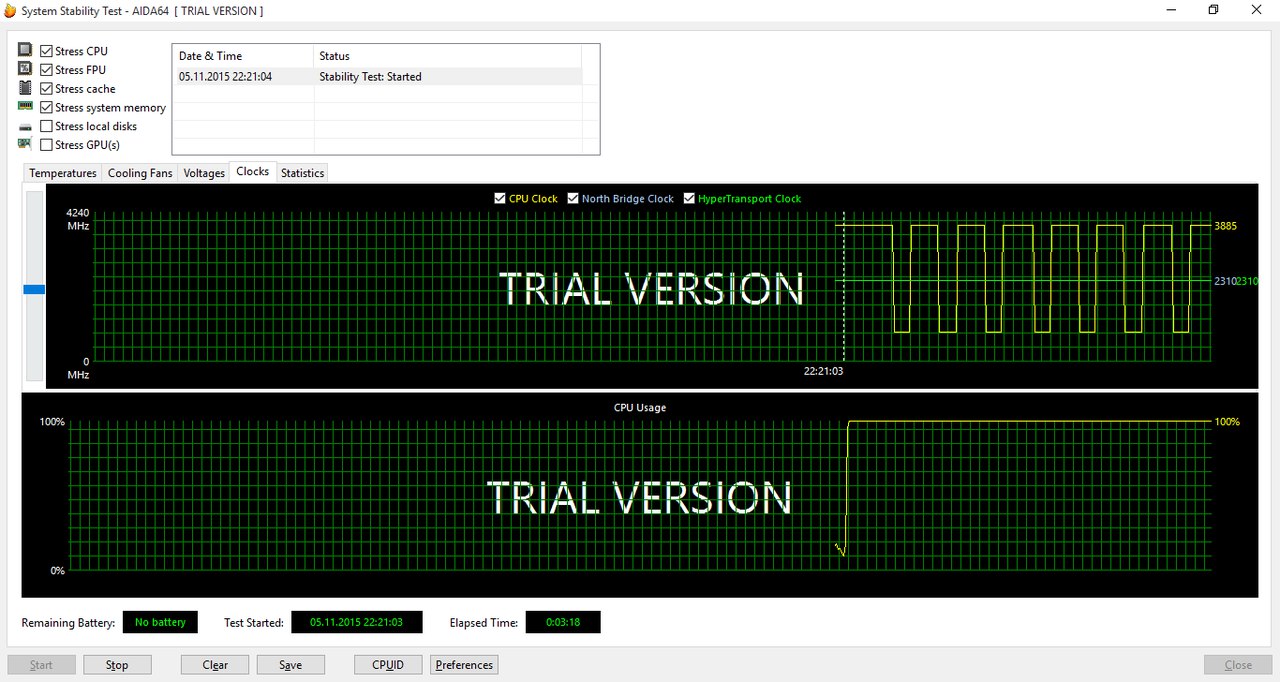The width and height of the screenshot is (1280, 682).
Task: Click the Clear button
Action: 215,665
